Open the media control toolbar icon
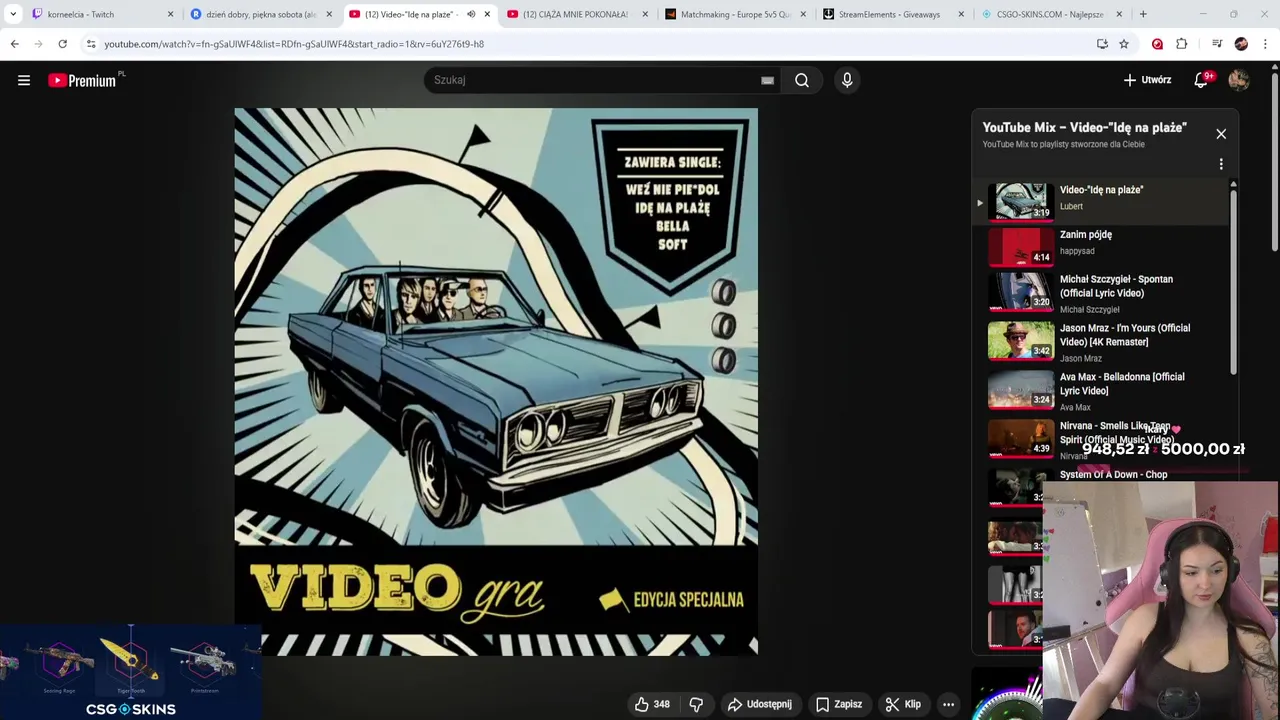 pos(1216,44)
